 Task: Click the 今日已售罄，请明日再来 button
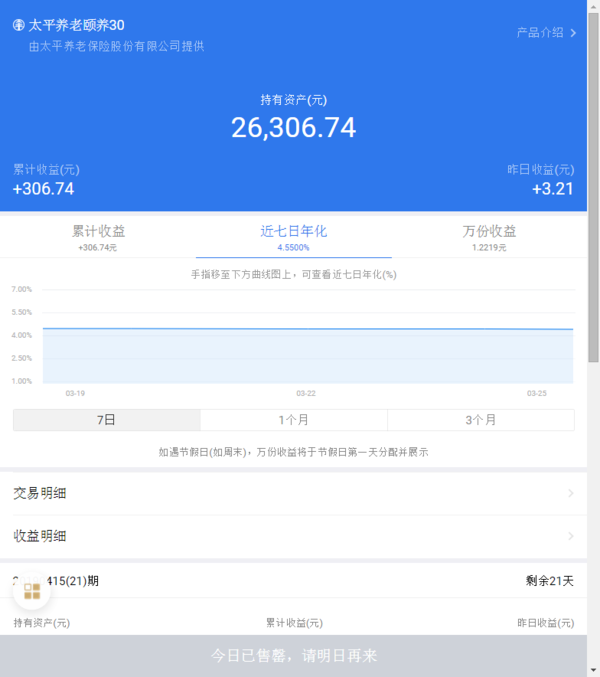[294, 655]
